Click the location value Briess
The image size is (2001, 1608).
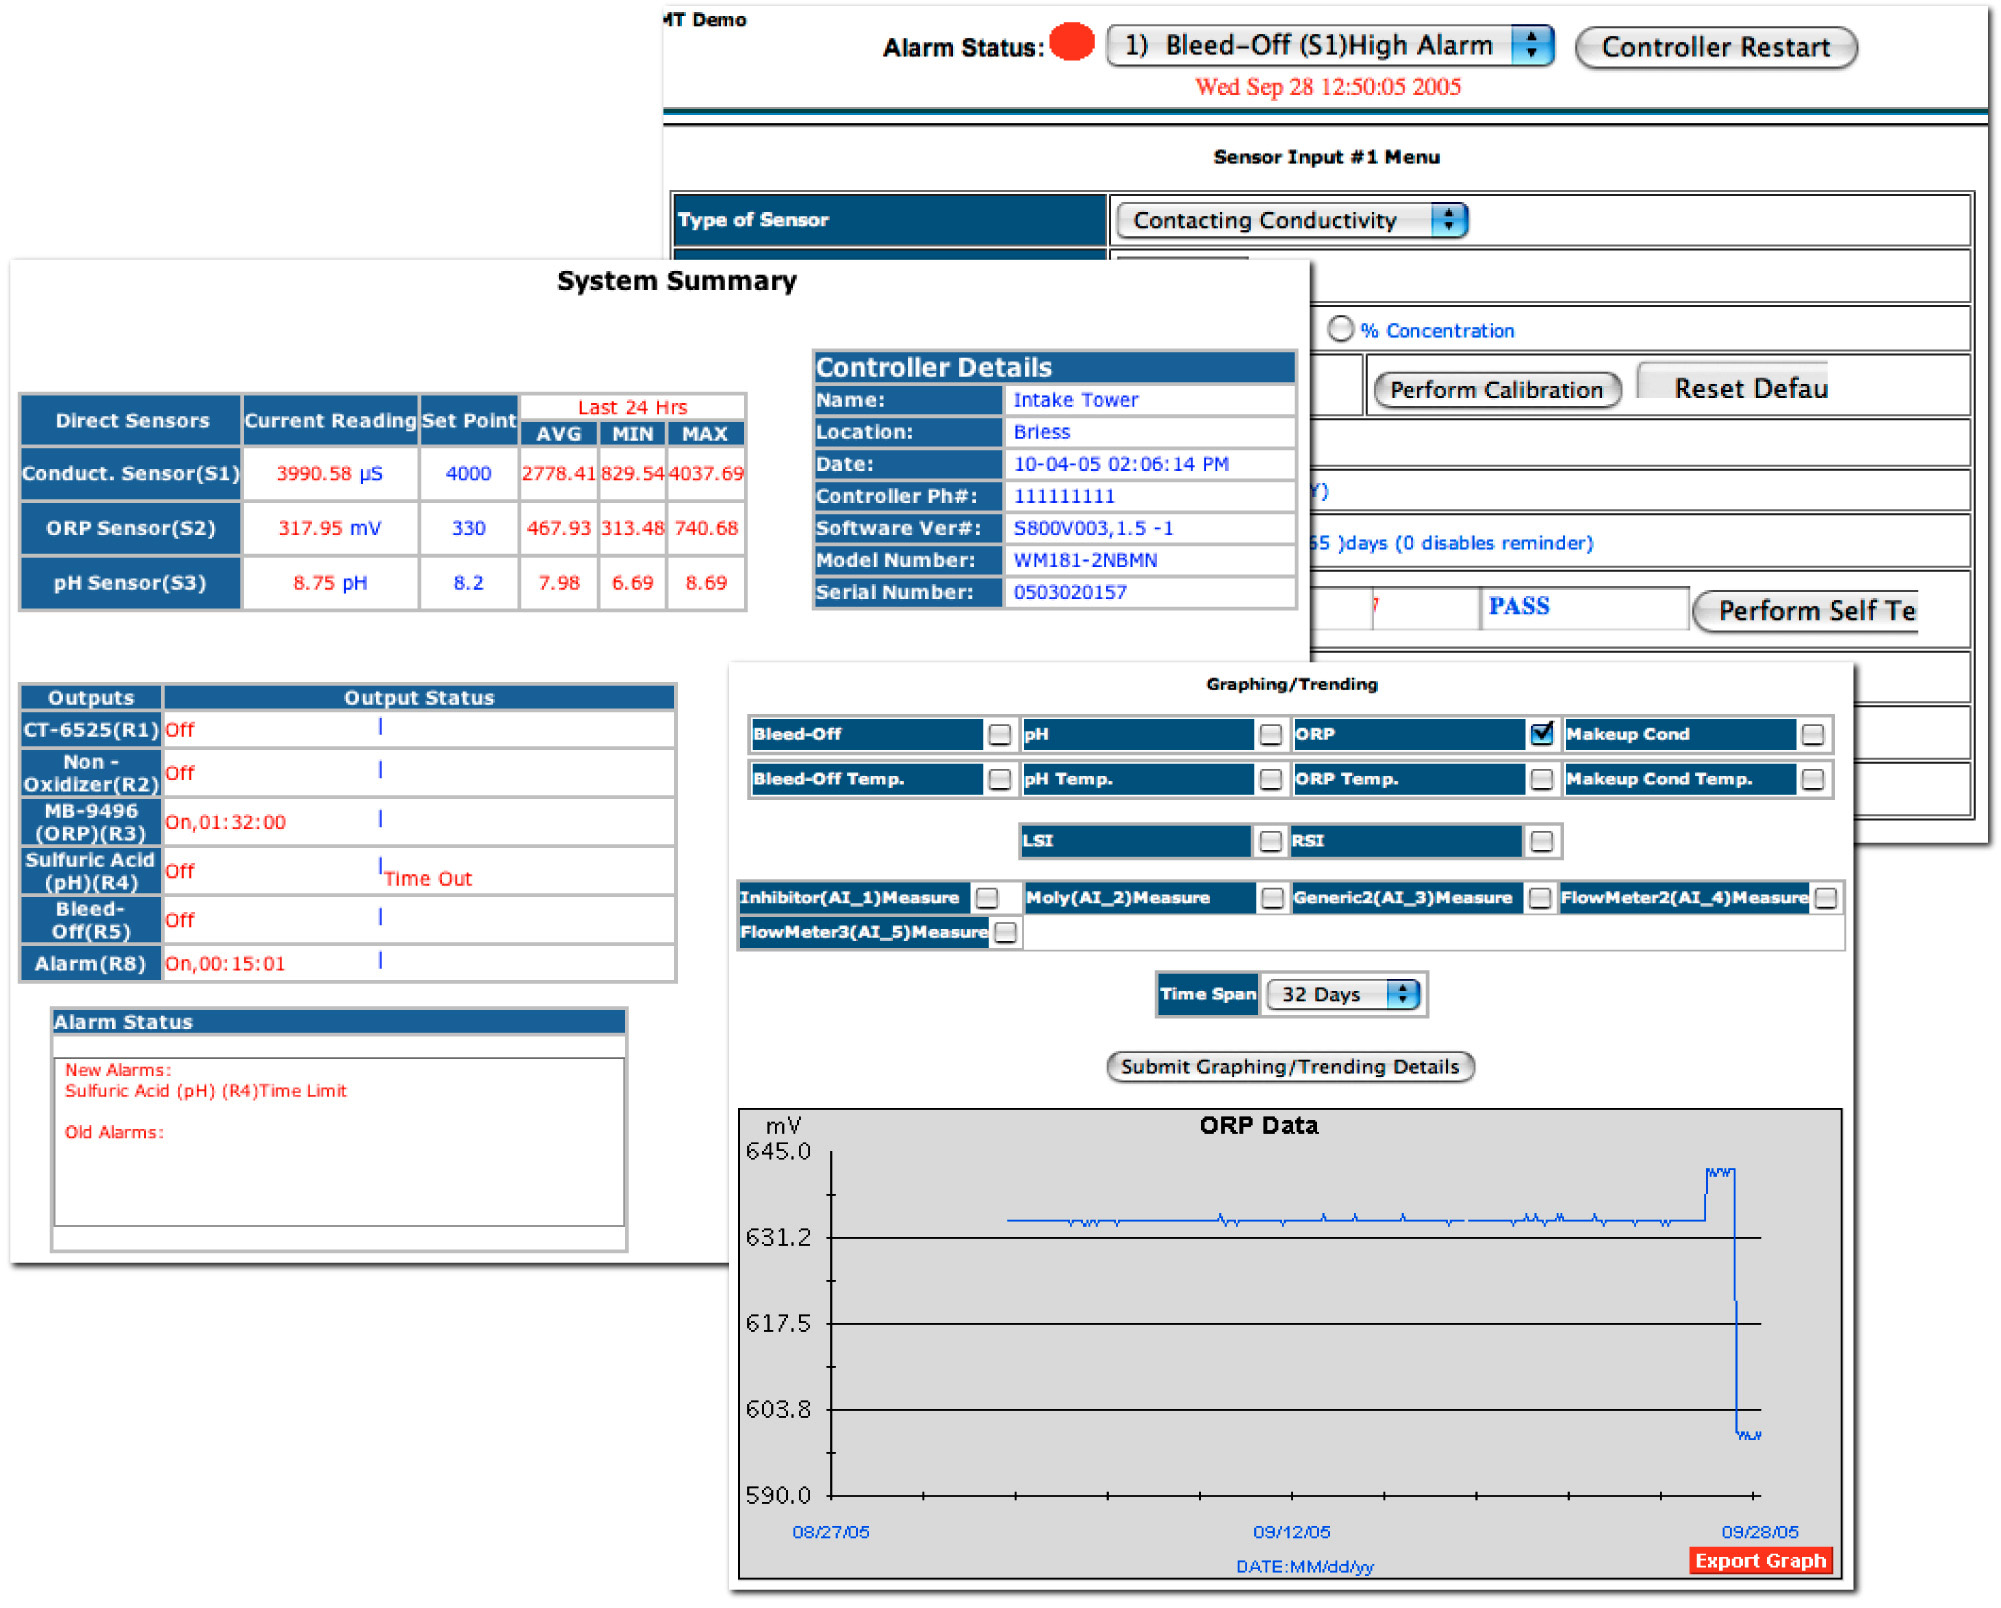(x=1042, y=432)
